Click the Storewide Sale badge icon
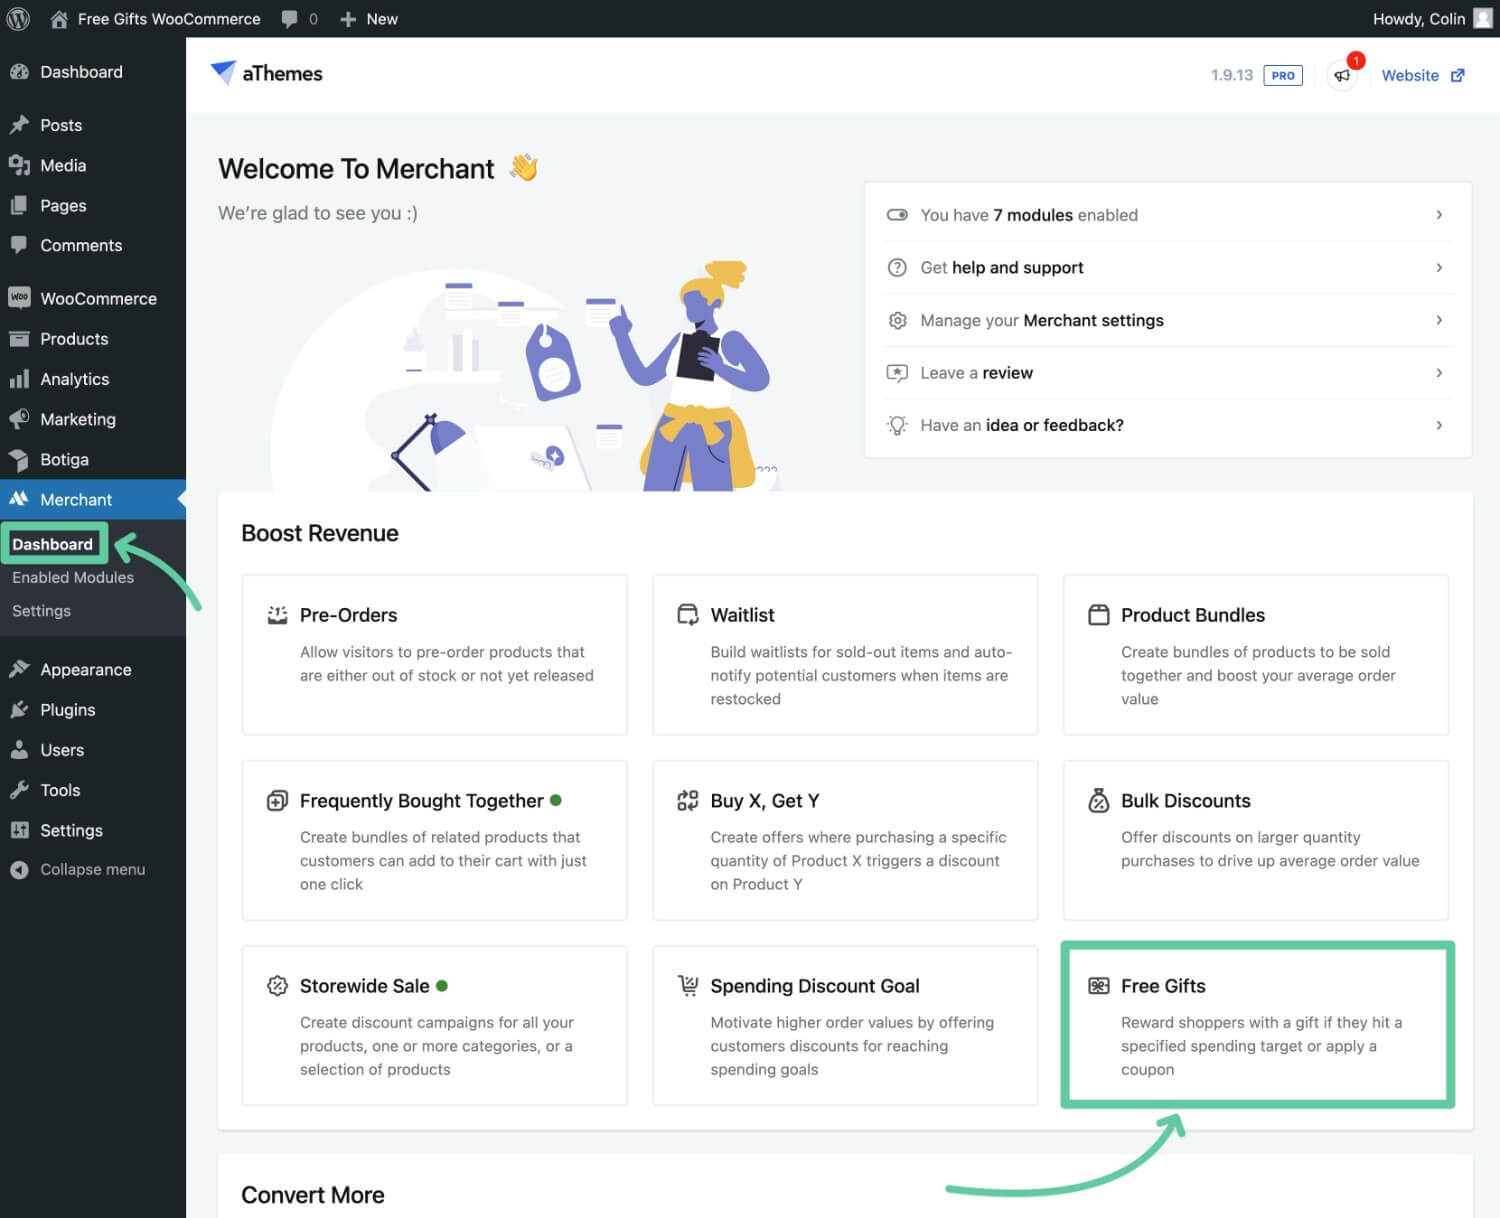Viewport: 1500px width, 1218px height. pyautogui.click(x=277, y=986)
